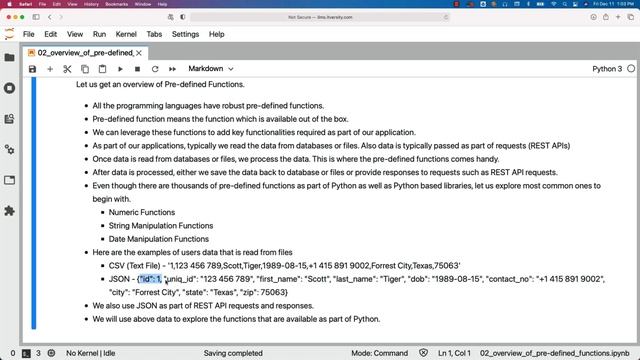Open the File Browser sidebar panel
Screen dimensions: 640x360
tap(9, 58)
